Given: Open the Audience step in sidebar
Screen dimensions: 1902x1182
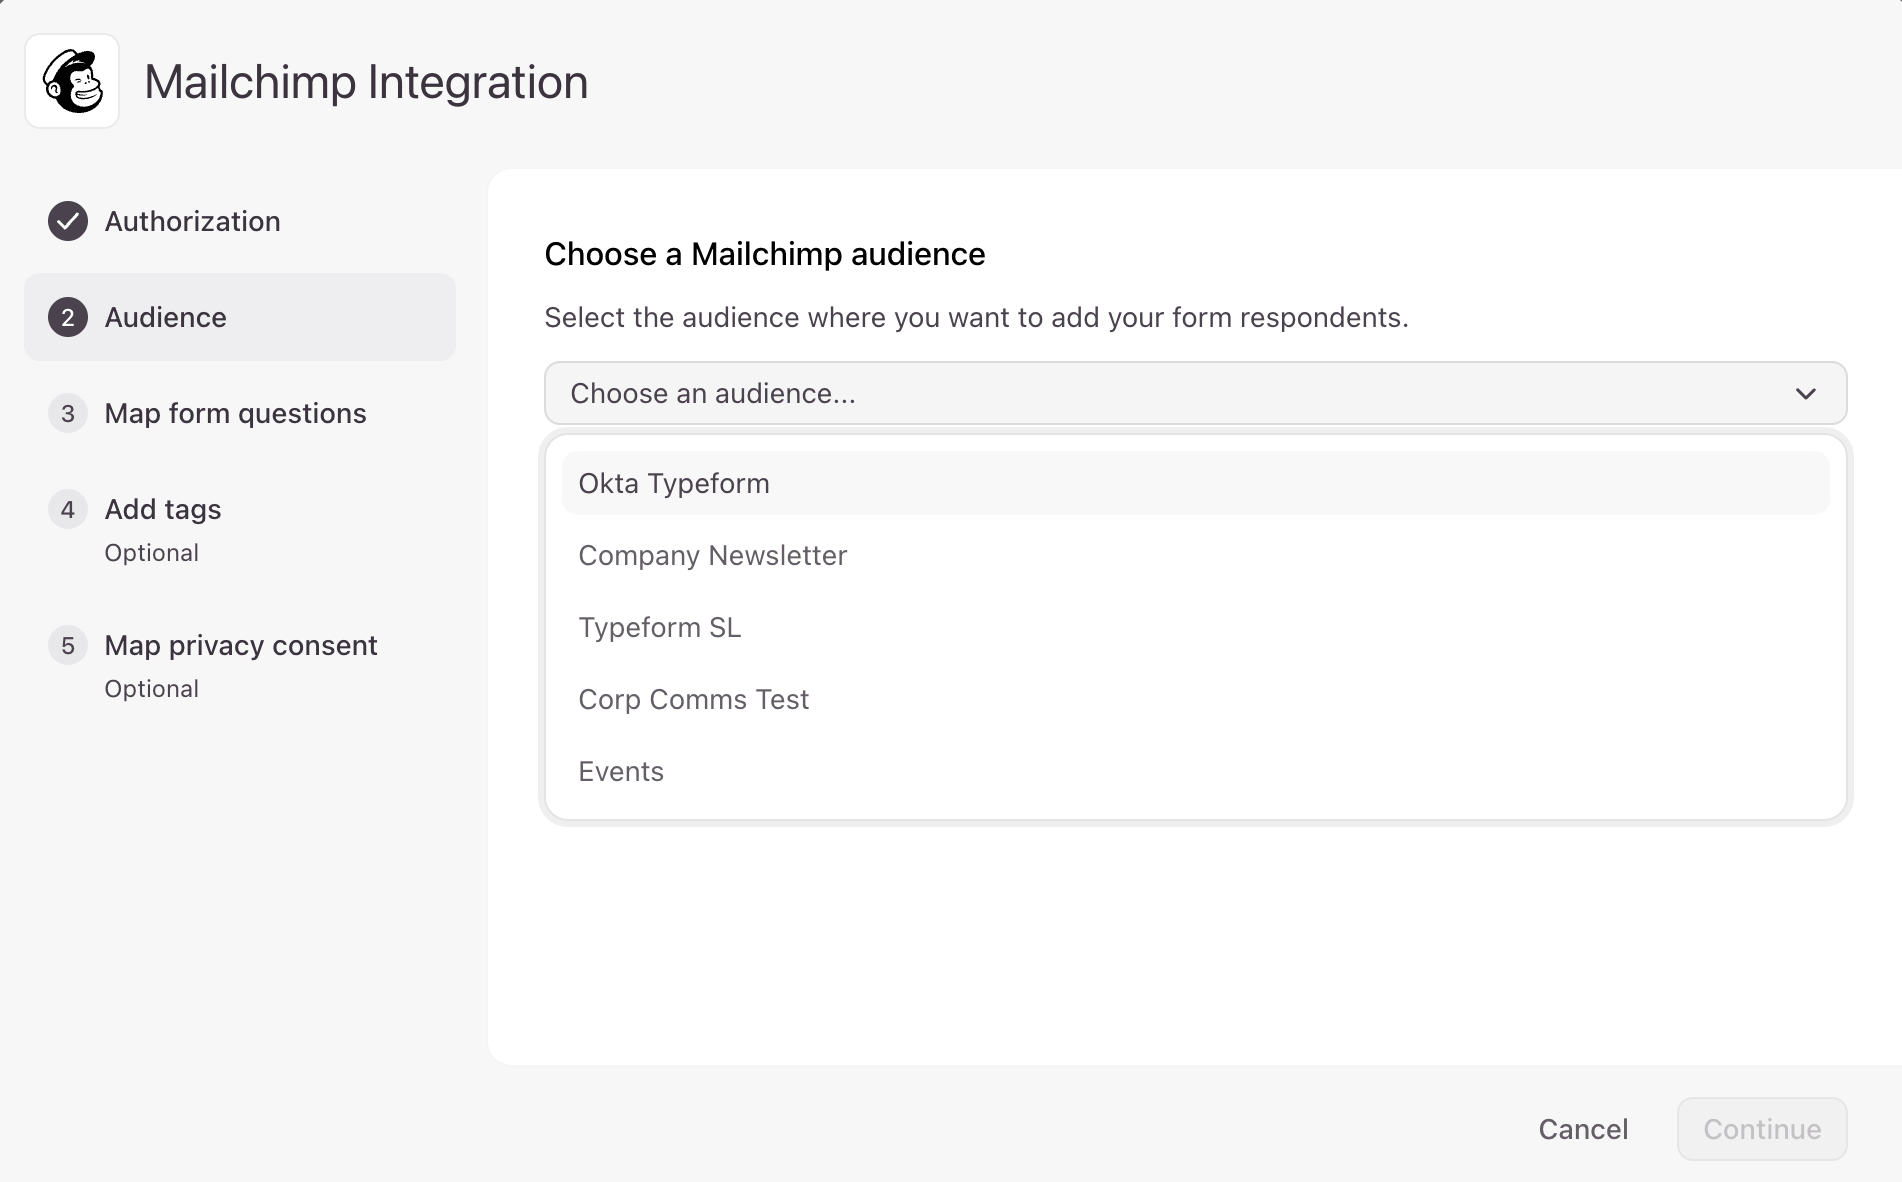Looking at the screenshot, I should click(x=240, y=317).
